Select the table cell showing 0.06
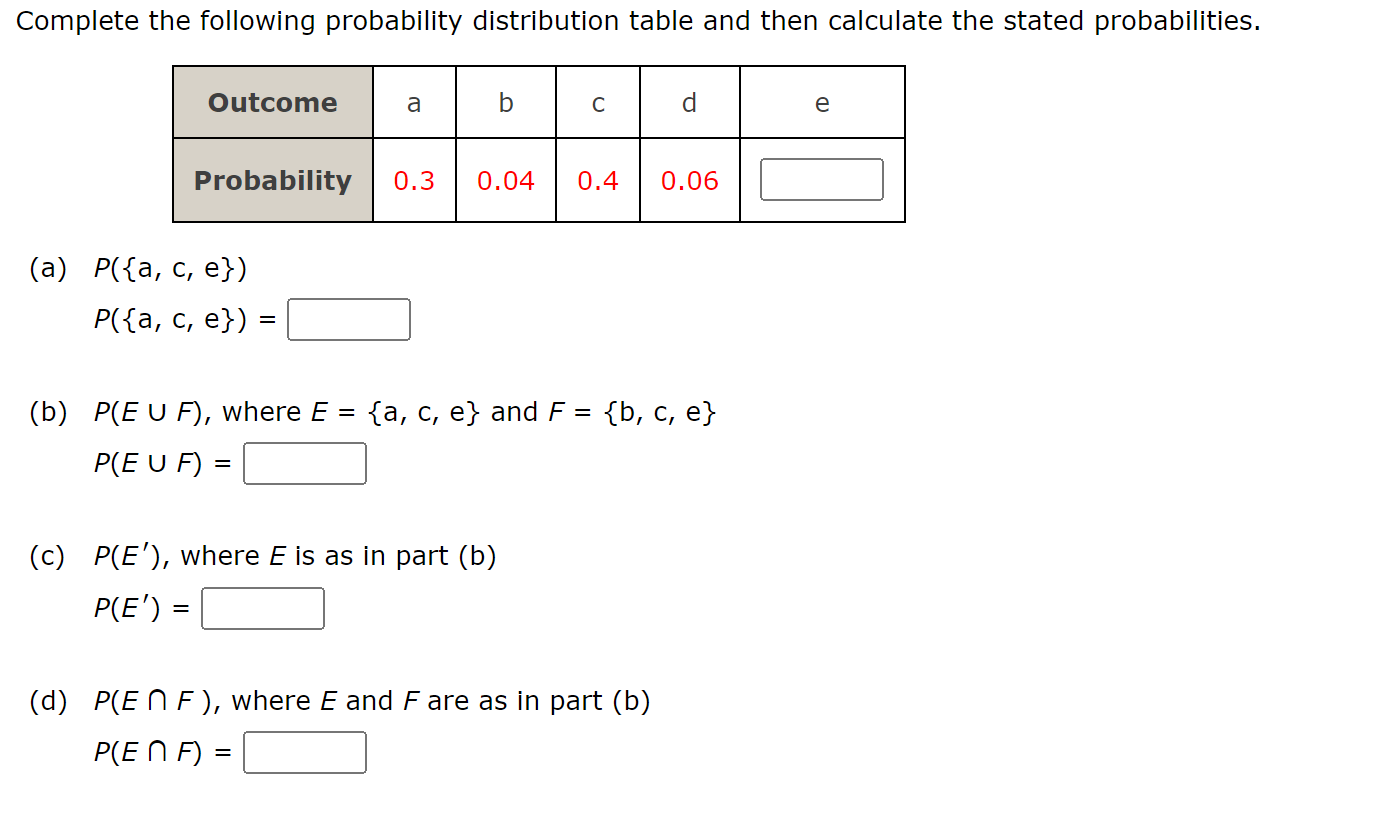Image resolution: width=1373 pixels, height=818 pixels. pyautogui.click(x=689, y=181)
